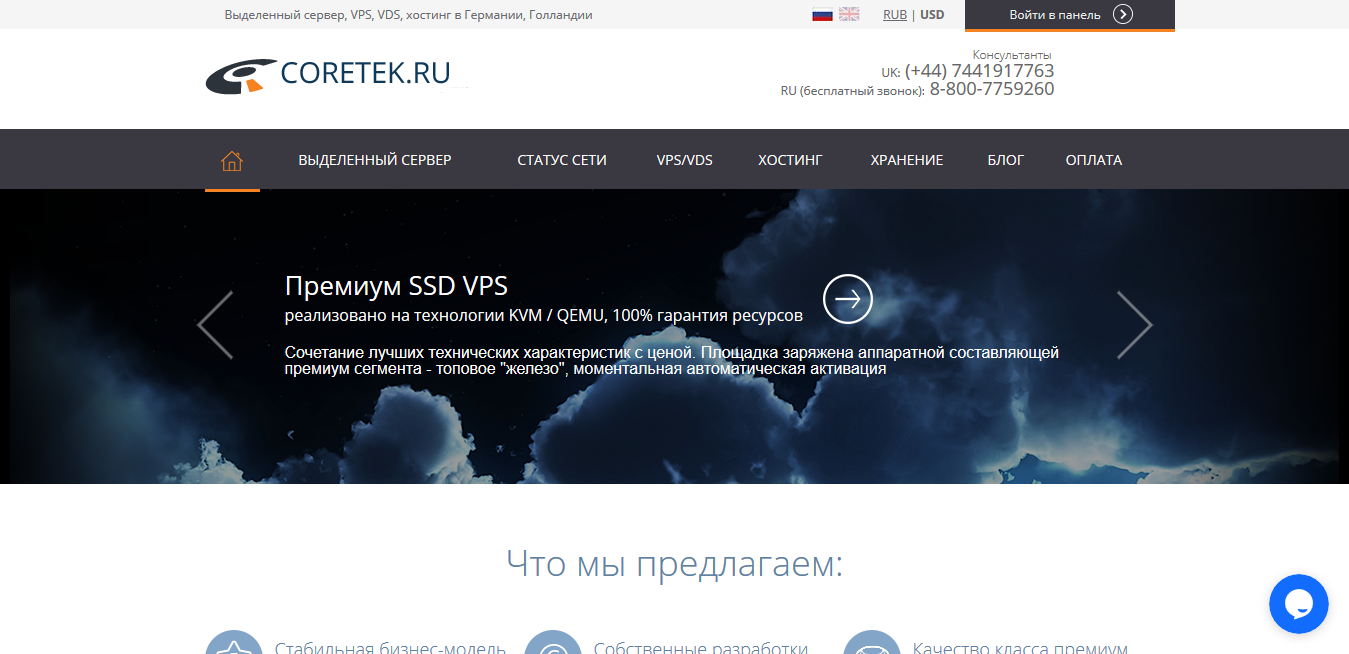Click the circled arrow beside Премиум SSD VPS
This screenshot has height=654, width=1349.
click(847, 299)
